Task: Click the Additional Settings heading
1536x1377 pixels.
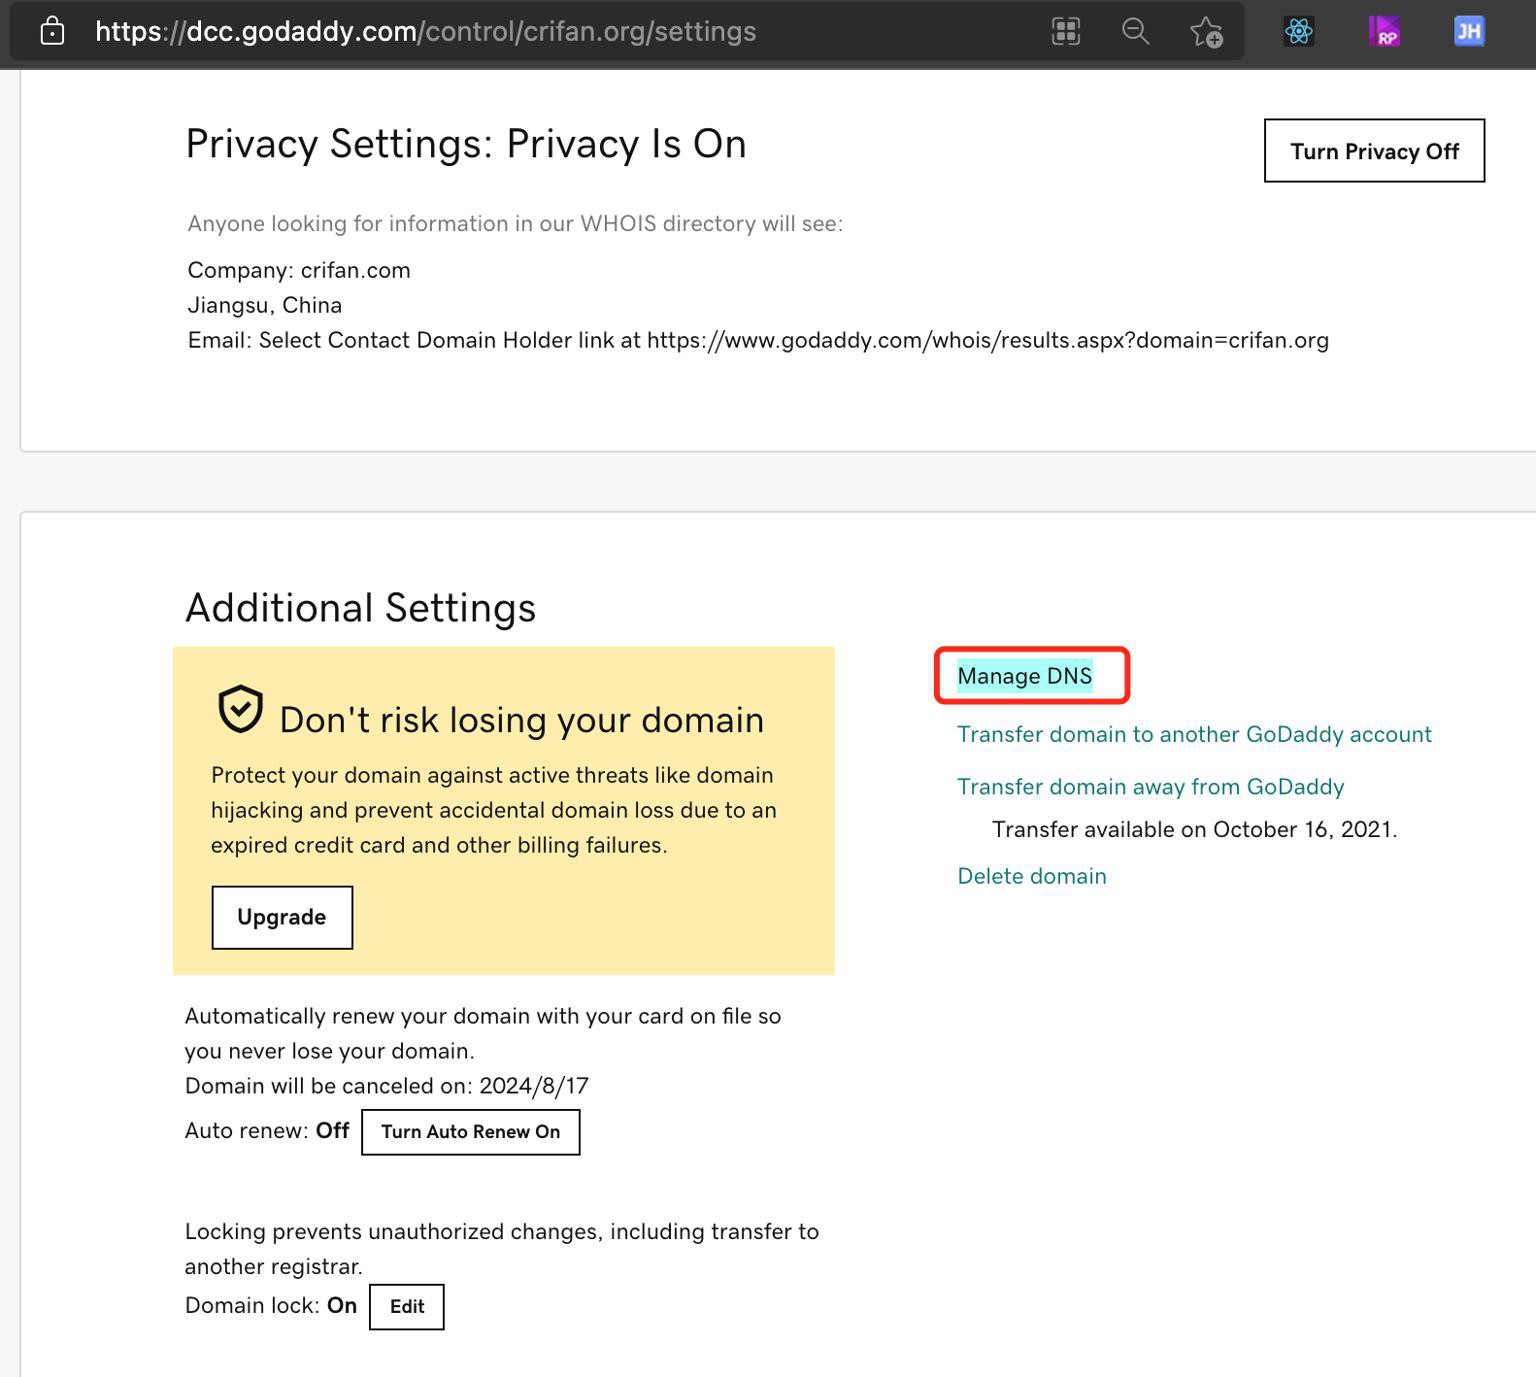Action: coord(361,608)
